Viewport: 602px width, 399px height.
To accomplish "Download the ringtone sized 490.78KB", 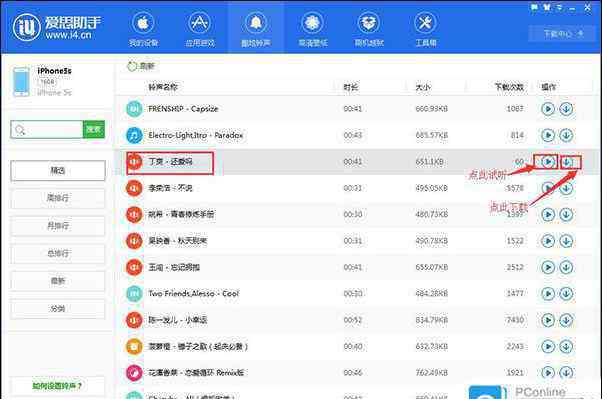I will (566, 241).
